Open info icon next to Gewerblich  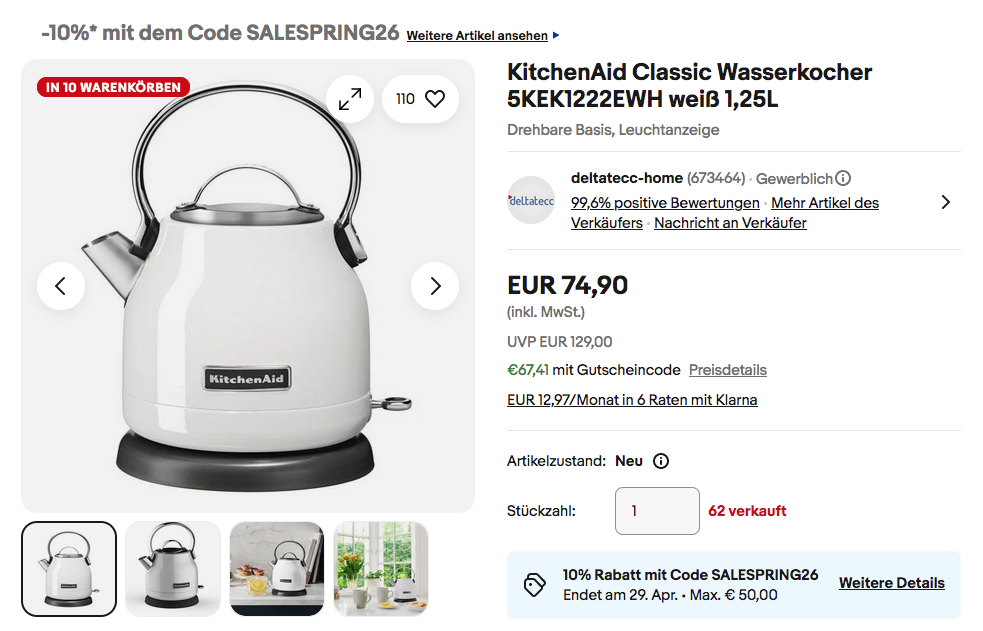(x=843, y=179)
